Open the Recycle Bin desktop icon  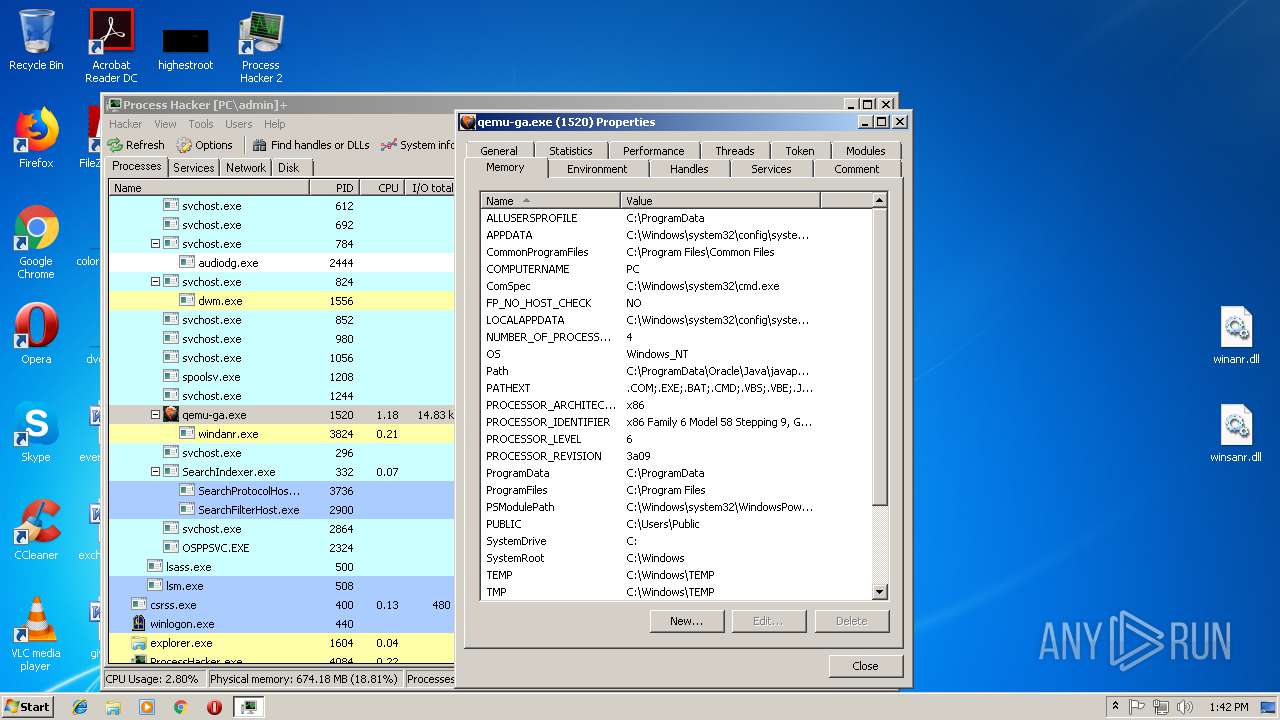[x=36, y=40]
